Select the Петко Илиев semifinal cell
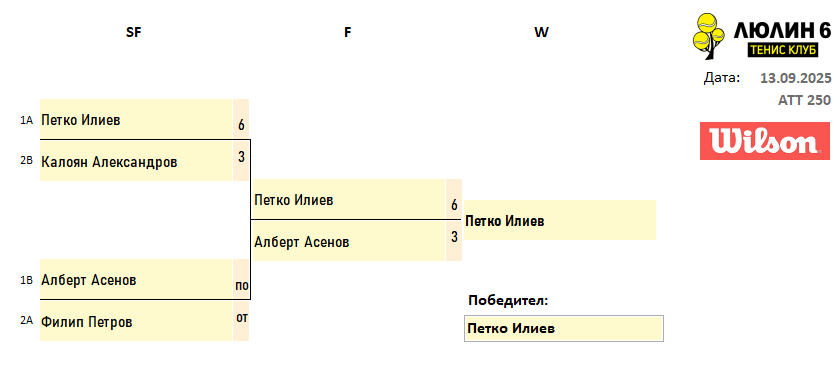The height and width of the screenshot is (380, 840). [x=136, y=120]
